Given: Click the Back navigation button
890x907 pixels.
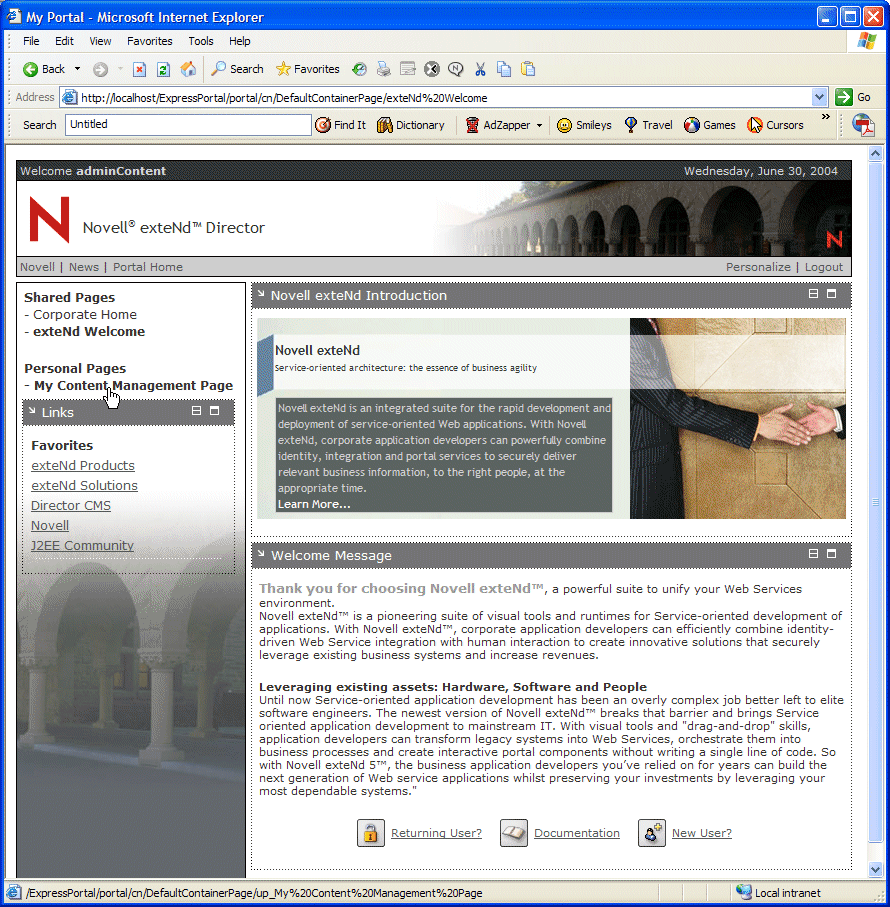Looking at the screenshot, I should 43,69.
